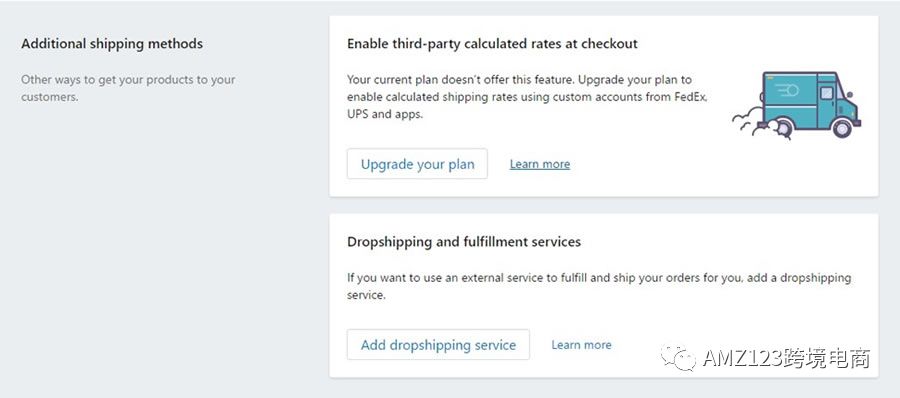Click the Dropshipping and fulfillment services heading
This screenshot has height=398, width=900.
pyautogui.click(x=464, y=242)
